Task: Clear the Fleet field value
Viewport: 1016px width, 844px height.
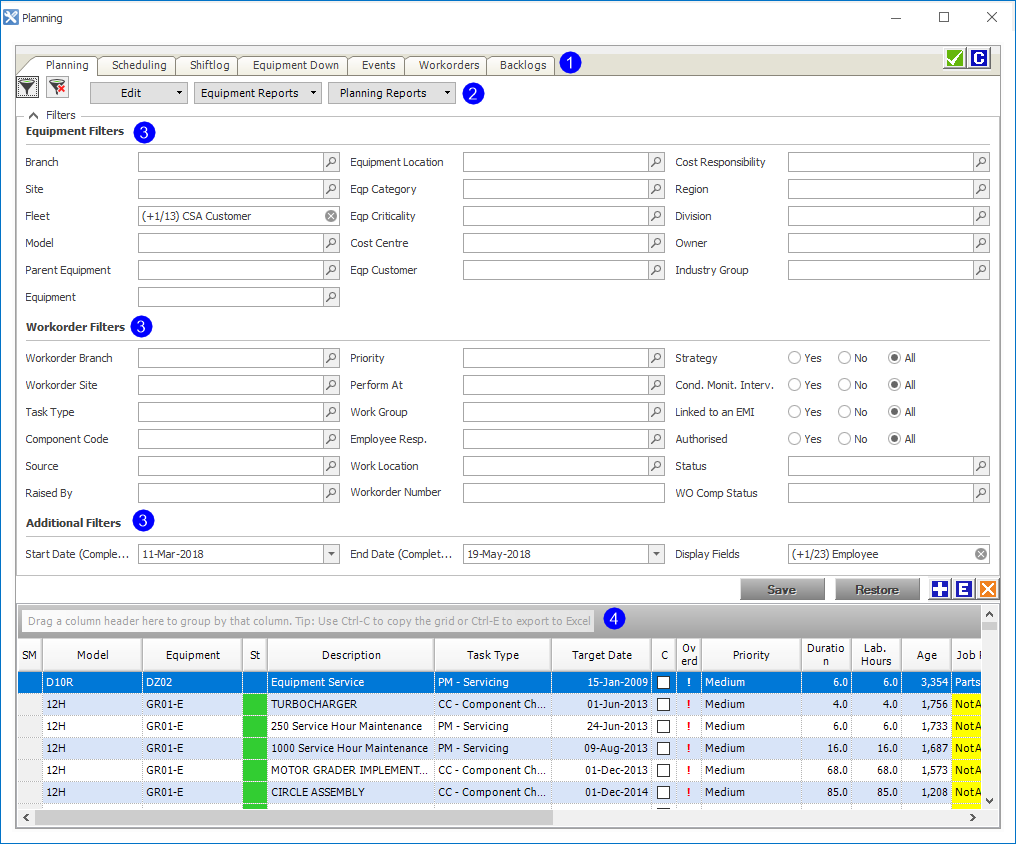Action: (x=331, y=216)
